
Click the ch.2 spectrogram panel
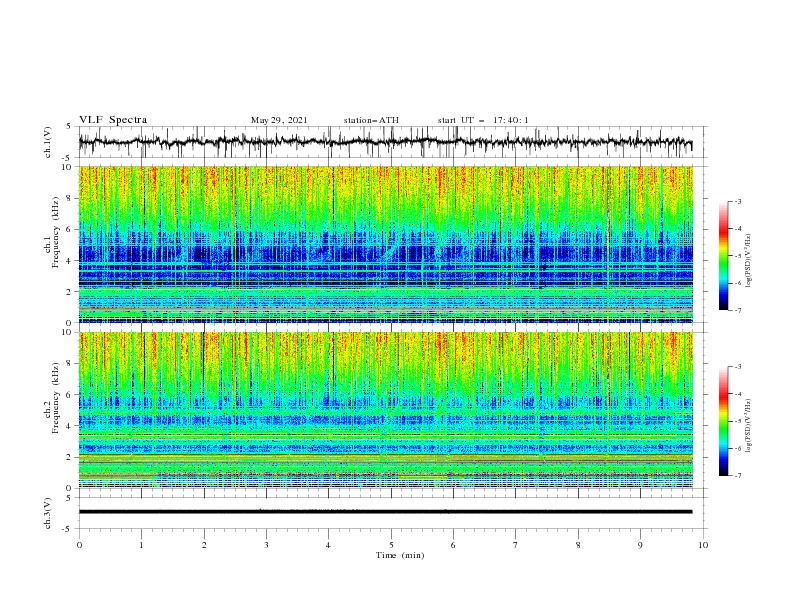click(x=385, y=410)
